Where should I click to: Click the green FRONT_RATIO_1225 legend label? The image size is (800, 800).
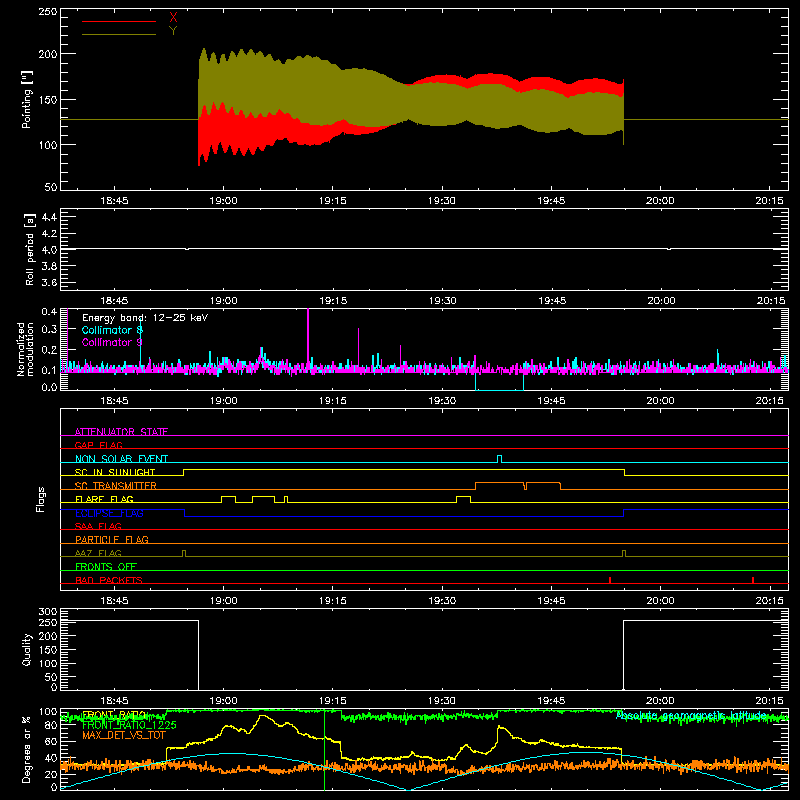tap(129, 724)
